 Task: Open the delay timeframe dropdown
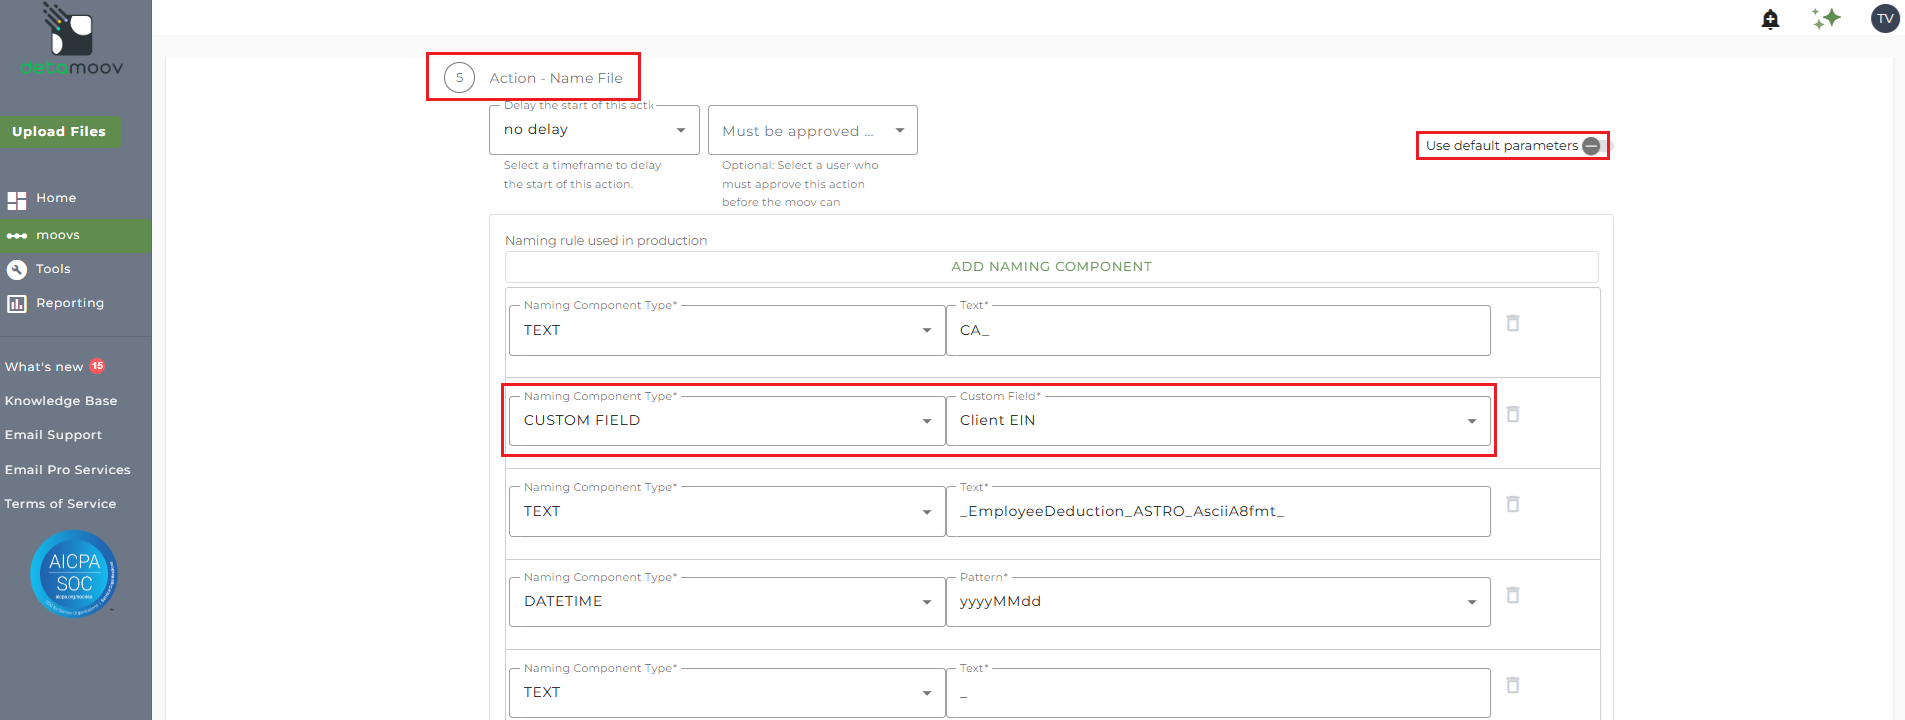coord(594,130)
